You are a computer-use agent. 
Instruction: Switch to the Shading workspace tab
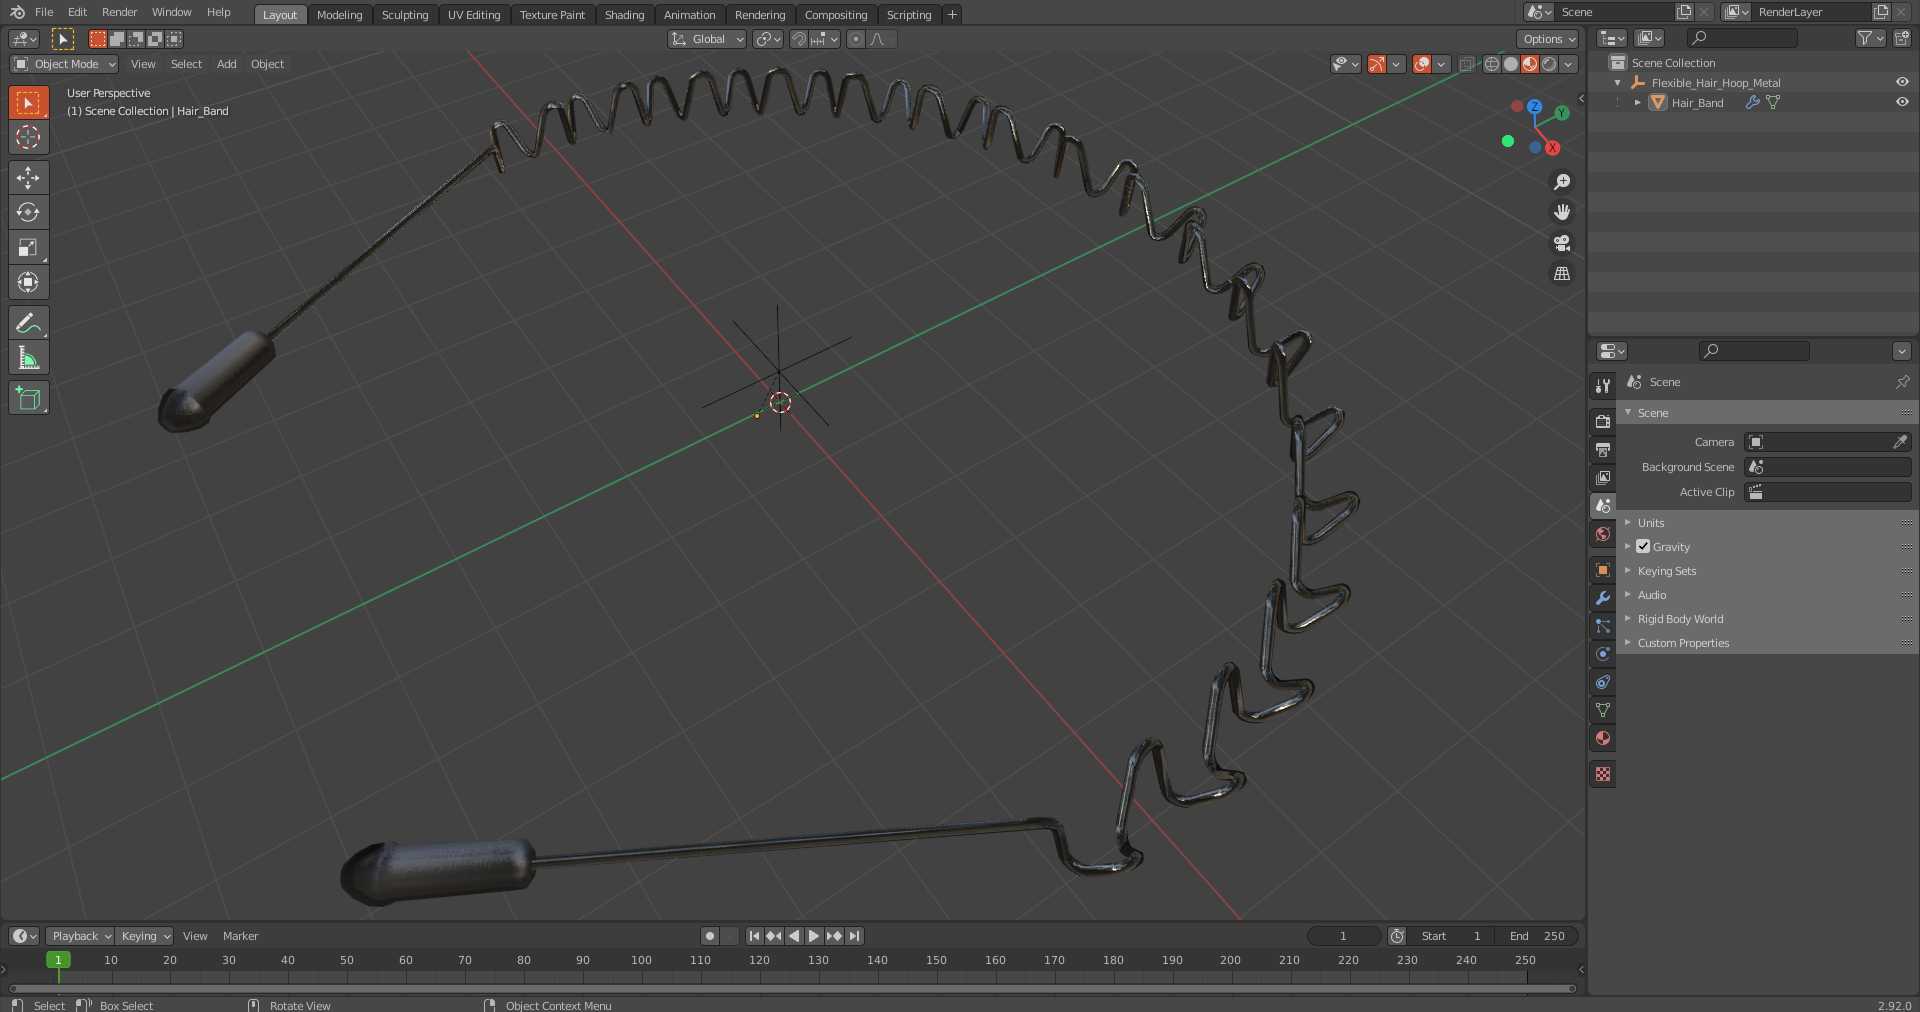[x=624, y=15]
